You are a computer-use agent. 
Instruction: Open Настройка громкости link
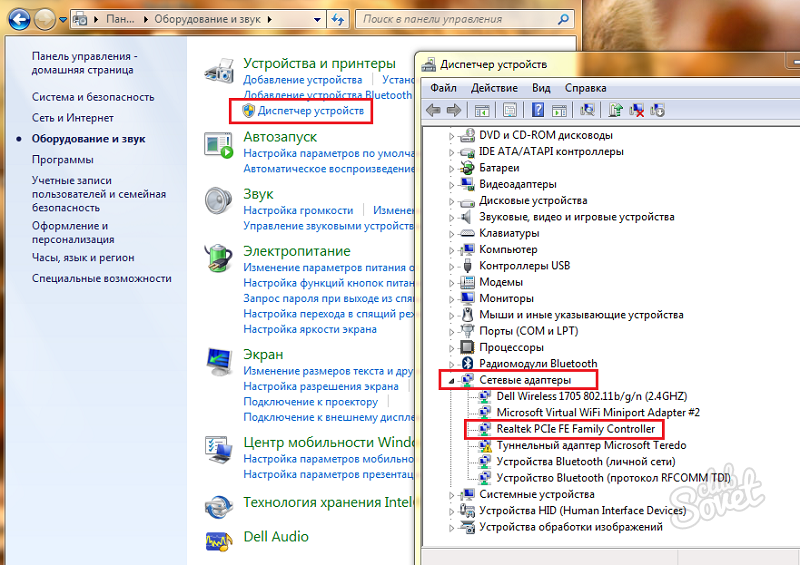(x=298, y=210)
